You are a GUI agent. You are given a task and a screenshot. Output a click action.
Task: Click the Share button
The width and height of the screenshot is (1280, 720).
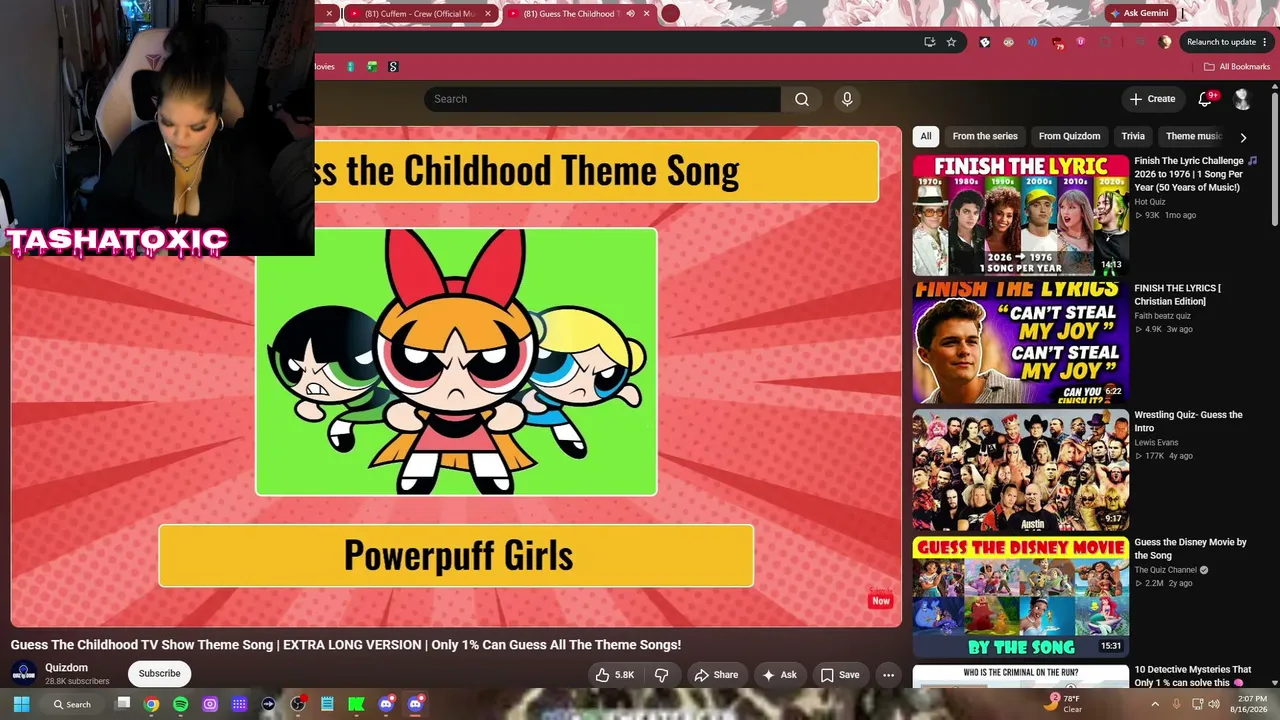pyautogui.click(x=716, y=675)
